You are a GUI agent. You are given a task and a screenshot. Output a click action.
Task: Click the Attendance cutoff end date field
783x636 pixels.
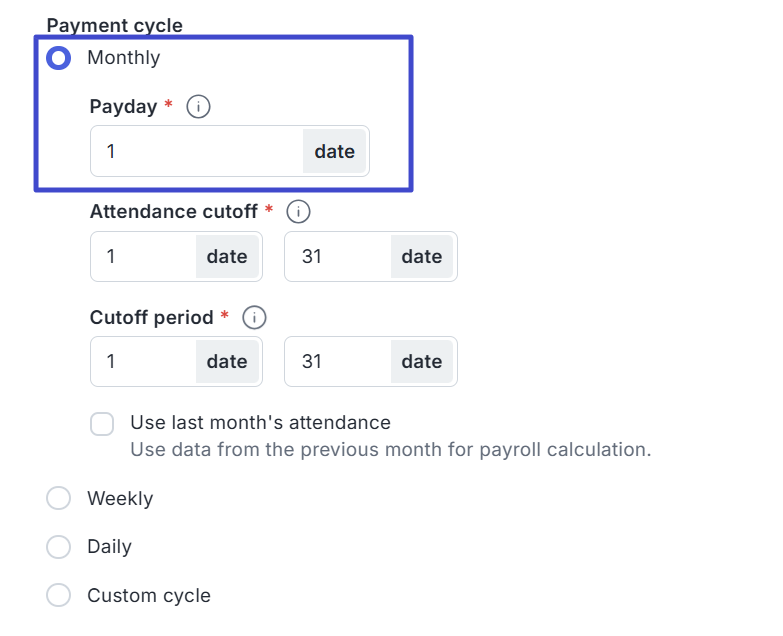point(337,257)
